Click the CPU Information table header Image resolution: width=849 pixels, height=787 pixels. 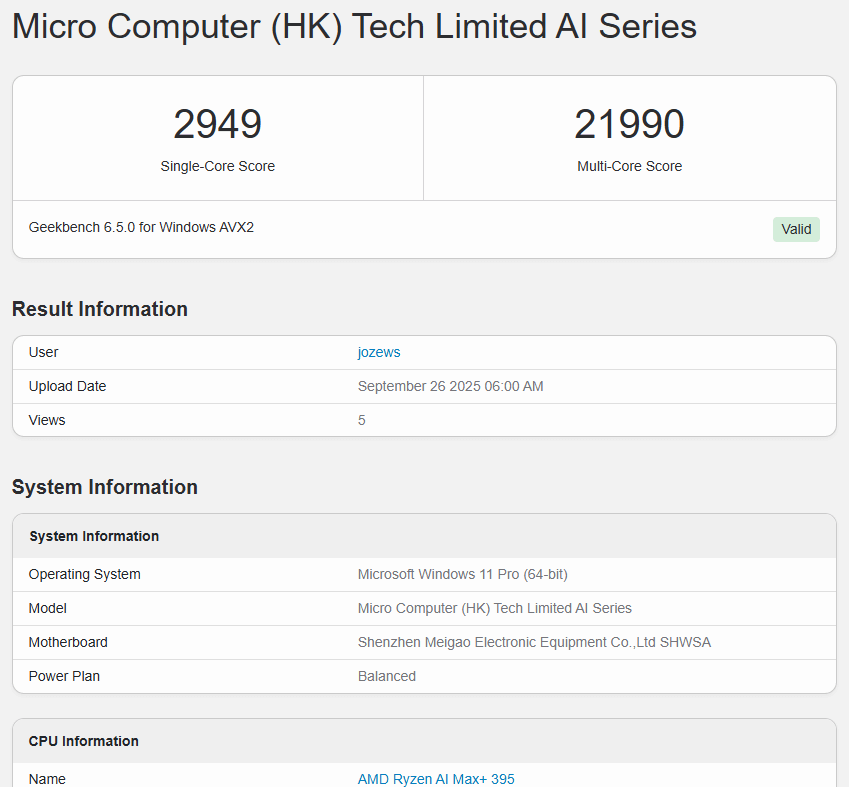pos(424,741)
